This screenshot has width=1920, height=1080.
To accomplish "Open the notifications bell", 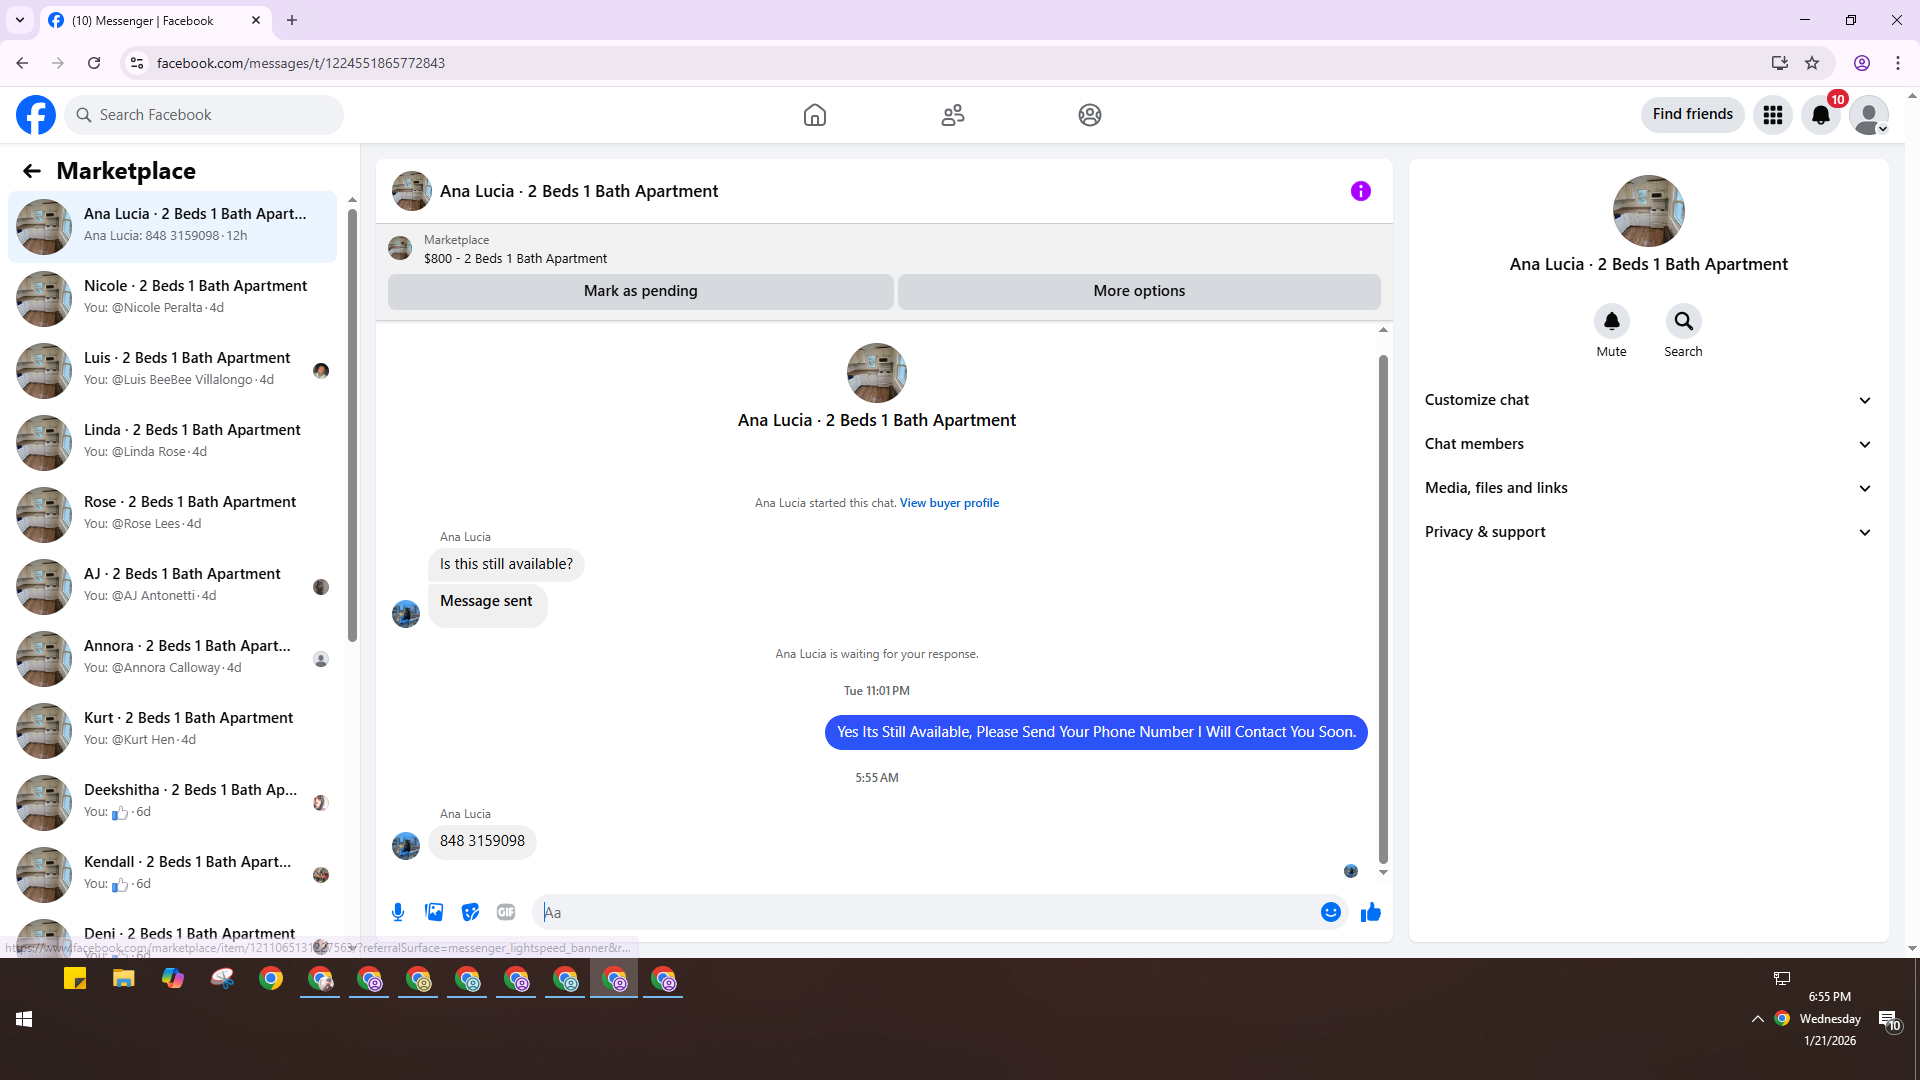I will click(x=1821, y=115).
